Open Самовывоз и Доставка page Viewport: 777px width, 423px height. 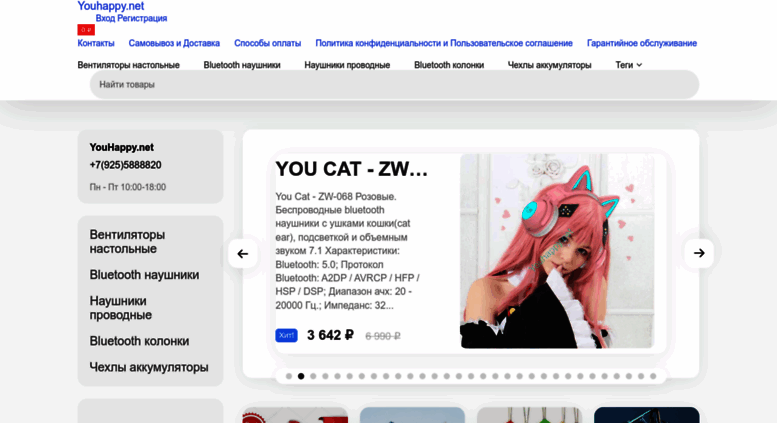[174, 43]
